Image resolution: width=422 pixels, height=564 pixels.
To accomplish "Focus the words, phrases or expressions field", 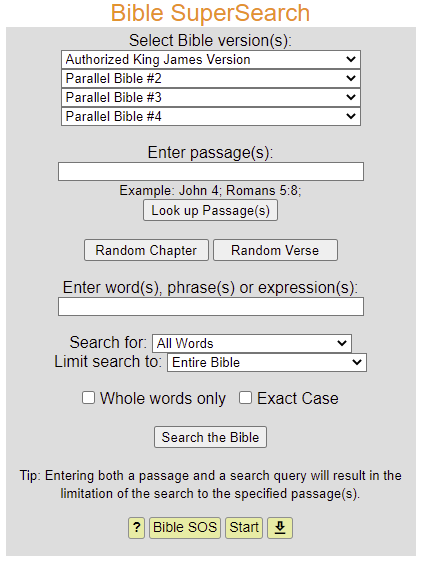I will (x=211, y=306).
